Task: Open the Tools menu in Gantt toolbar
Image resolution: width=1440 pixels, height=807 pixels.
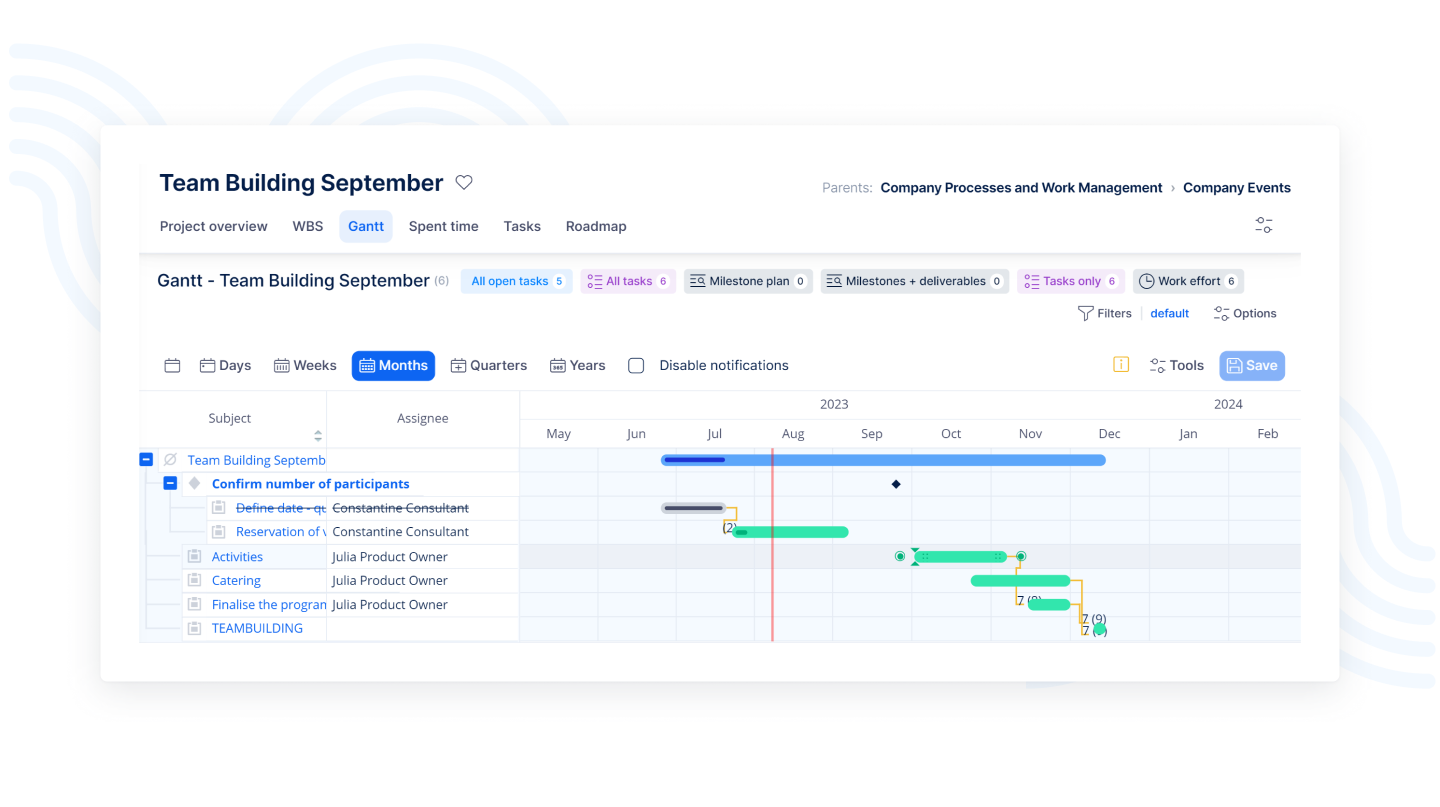Action: tap(1177, 366)
